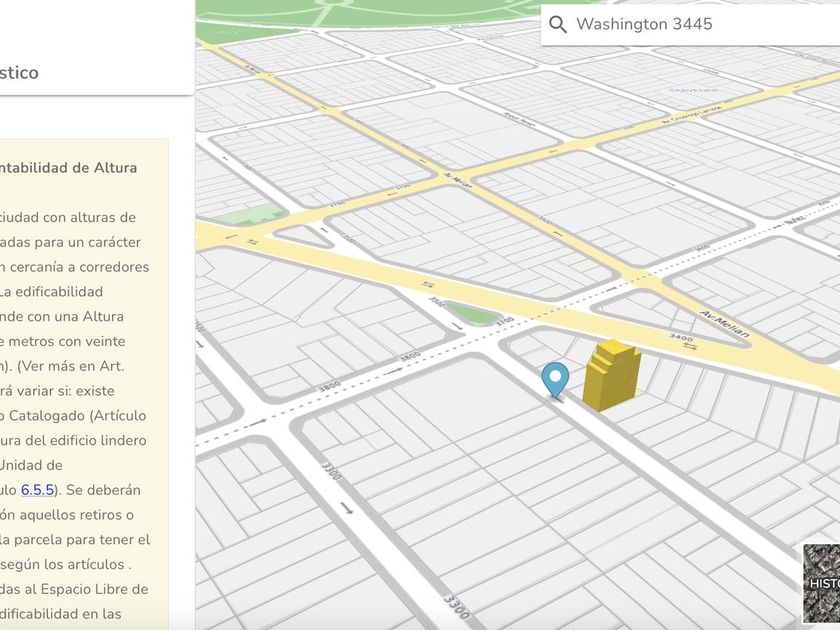
Task: Select the yellow 3D building model
Action: click(x=611, y=376)
